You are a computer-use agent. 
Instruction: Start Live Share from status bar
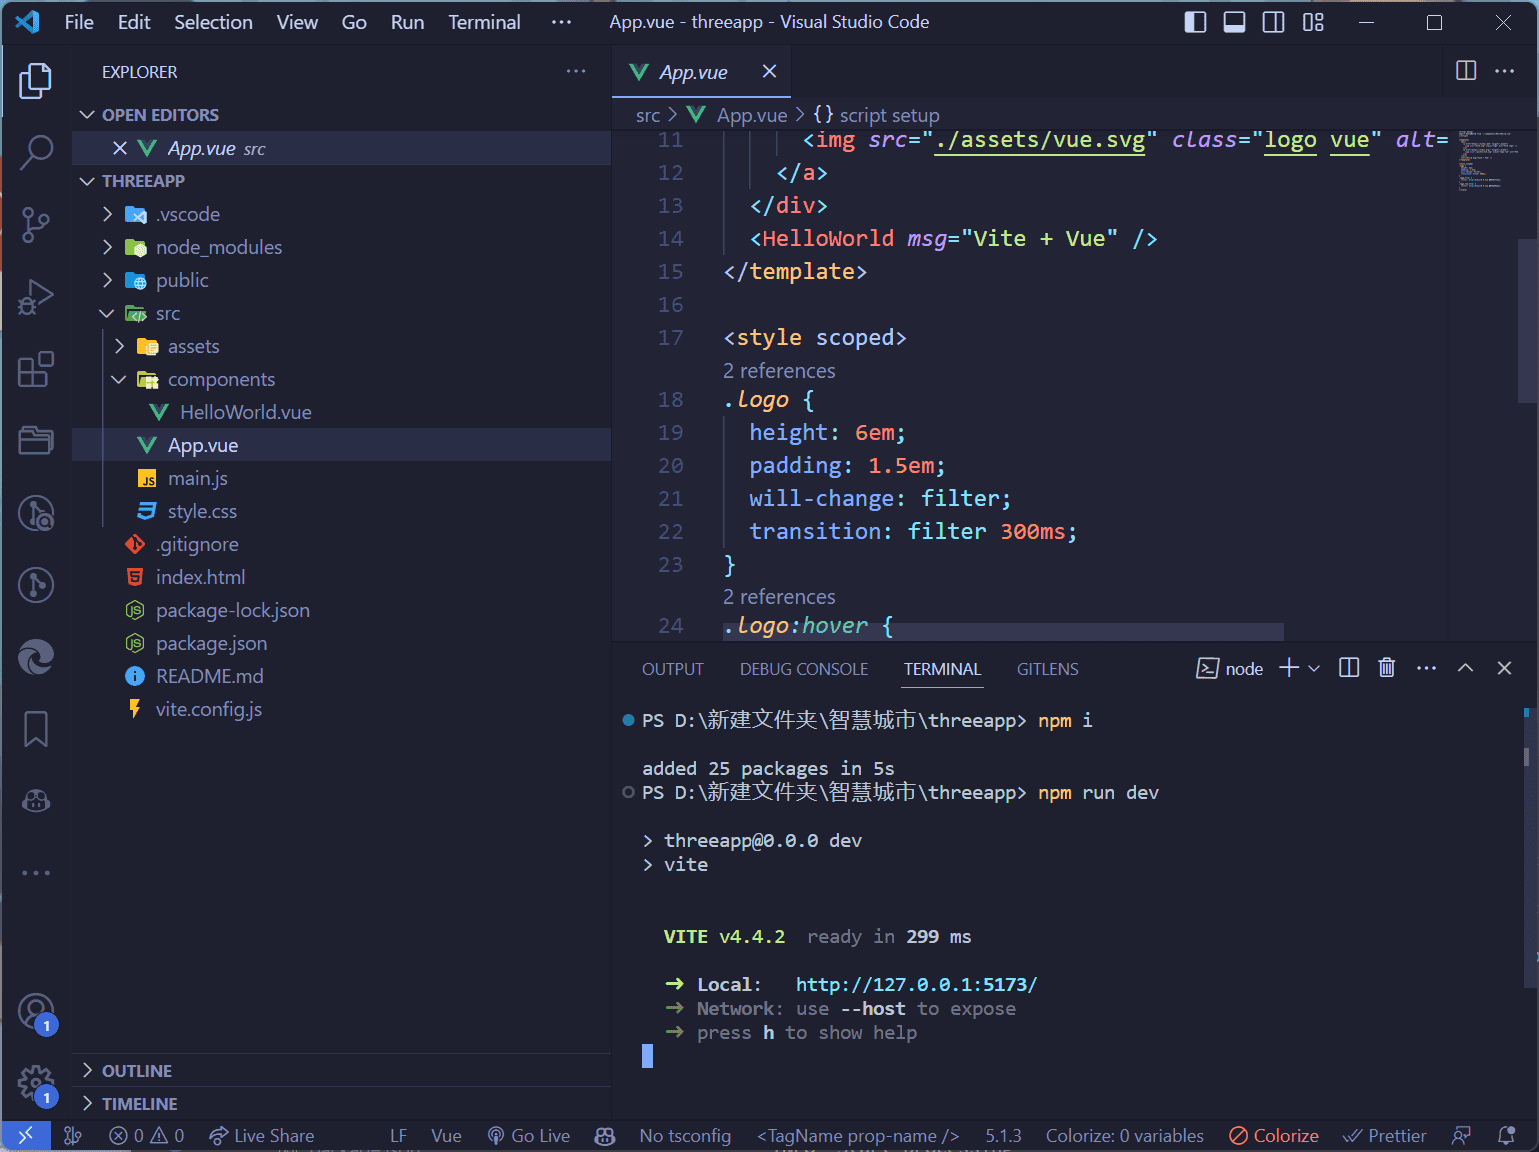(262, 1135)
